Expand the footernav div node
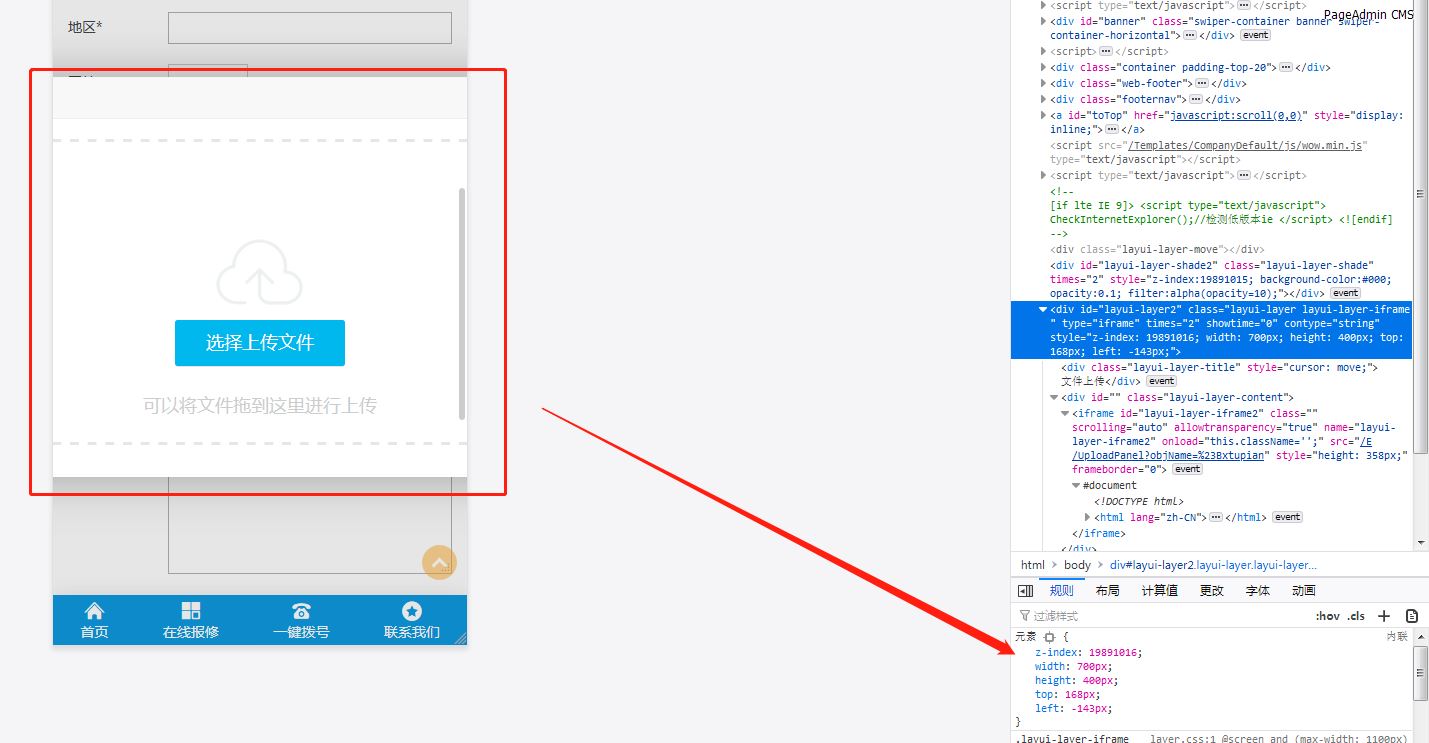 point(1044,99)
